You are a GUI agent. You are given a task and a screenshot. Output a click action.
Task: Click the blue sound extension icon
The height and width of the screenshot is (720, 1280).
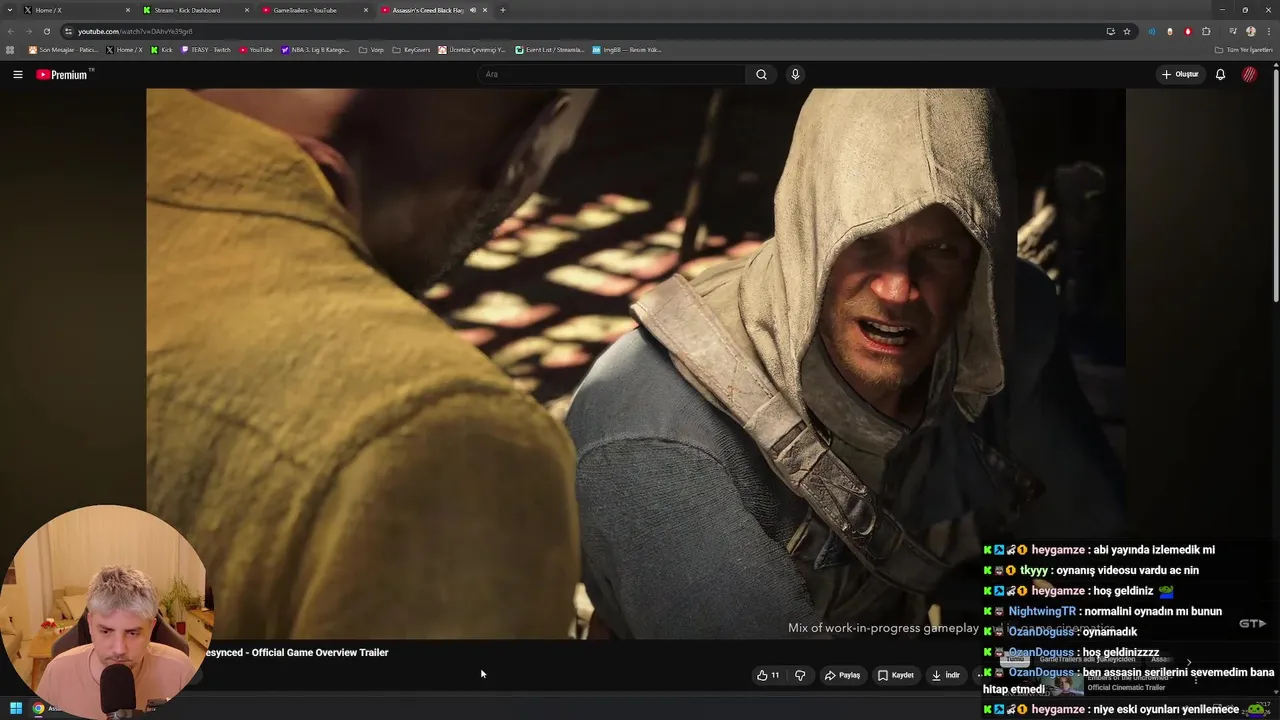[x=1152, y=31]
